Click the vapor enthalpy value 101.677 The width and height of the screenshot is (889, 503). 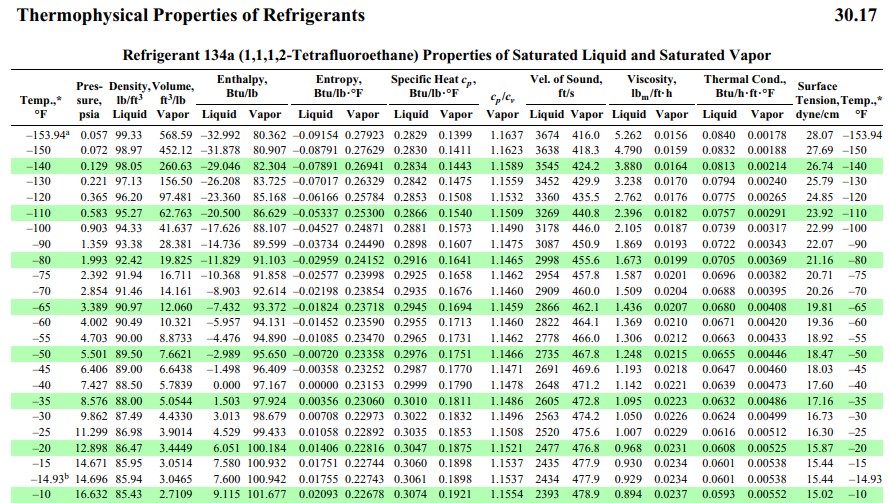pyautogui.click(x=266, y=495)
